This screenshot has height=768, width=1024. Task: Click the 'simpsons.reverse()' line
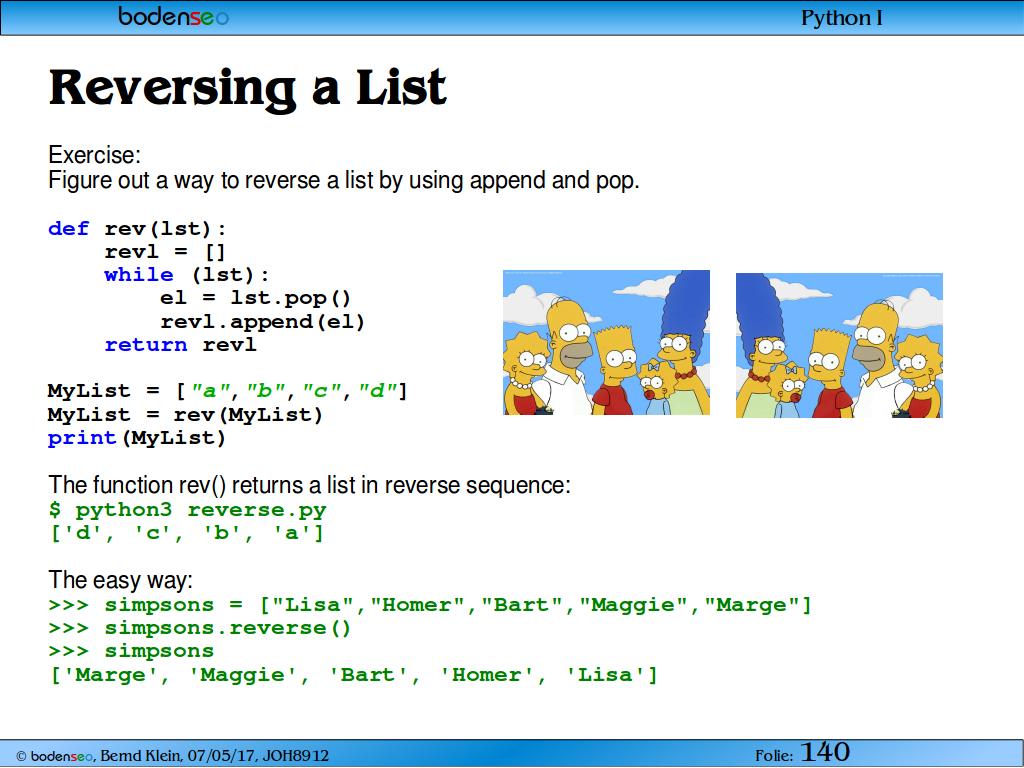coord(200,628)
